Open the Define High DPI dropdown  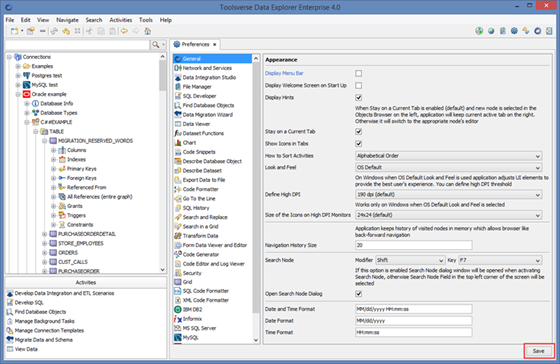(449, 195)
